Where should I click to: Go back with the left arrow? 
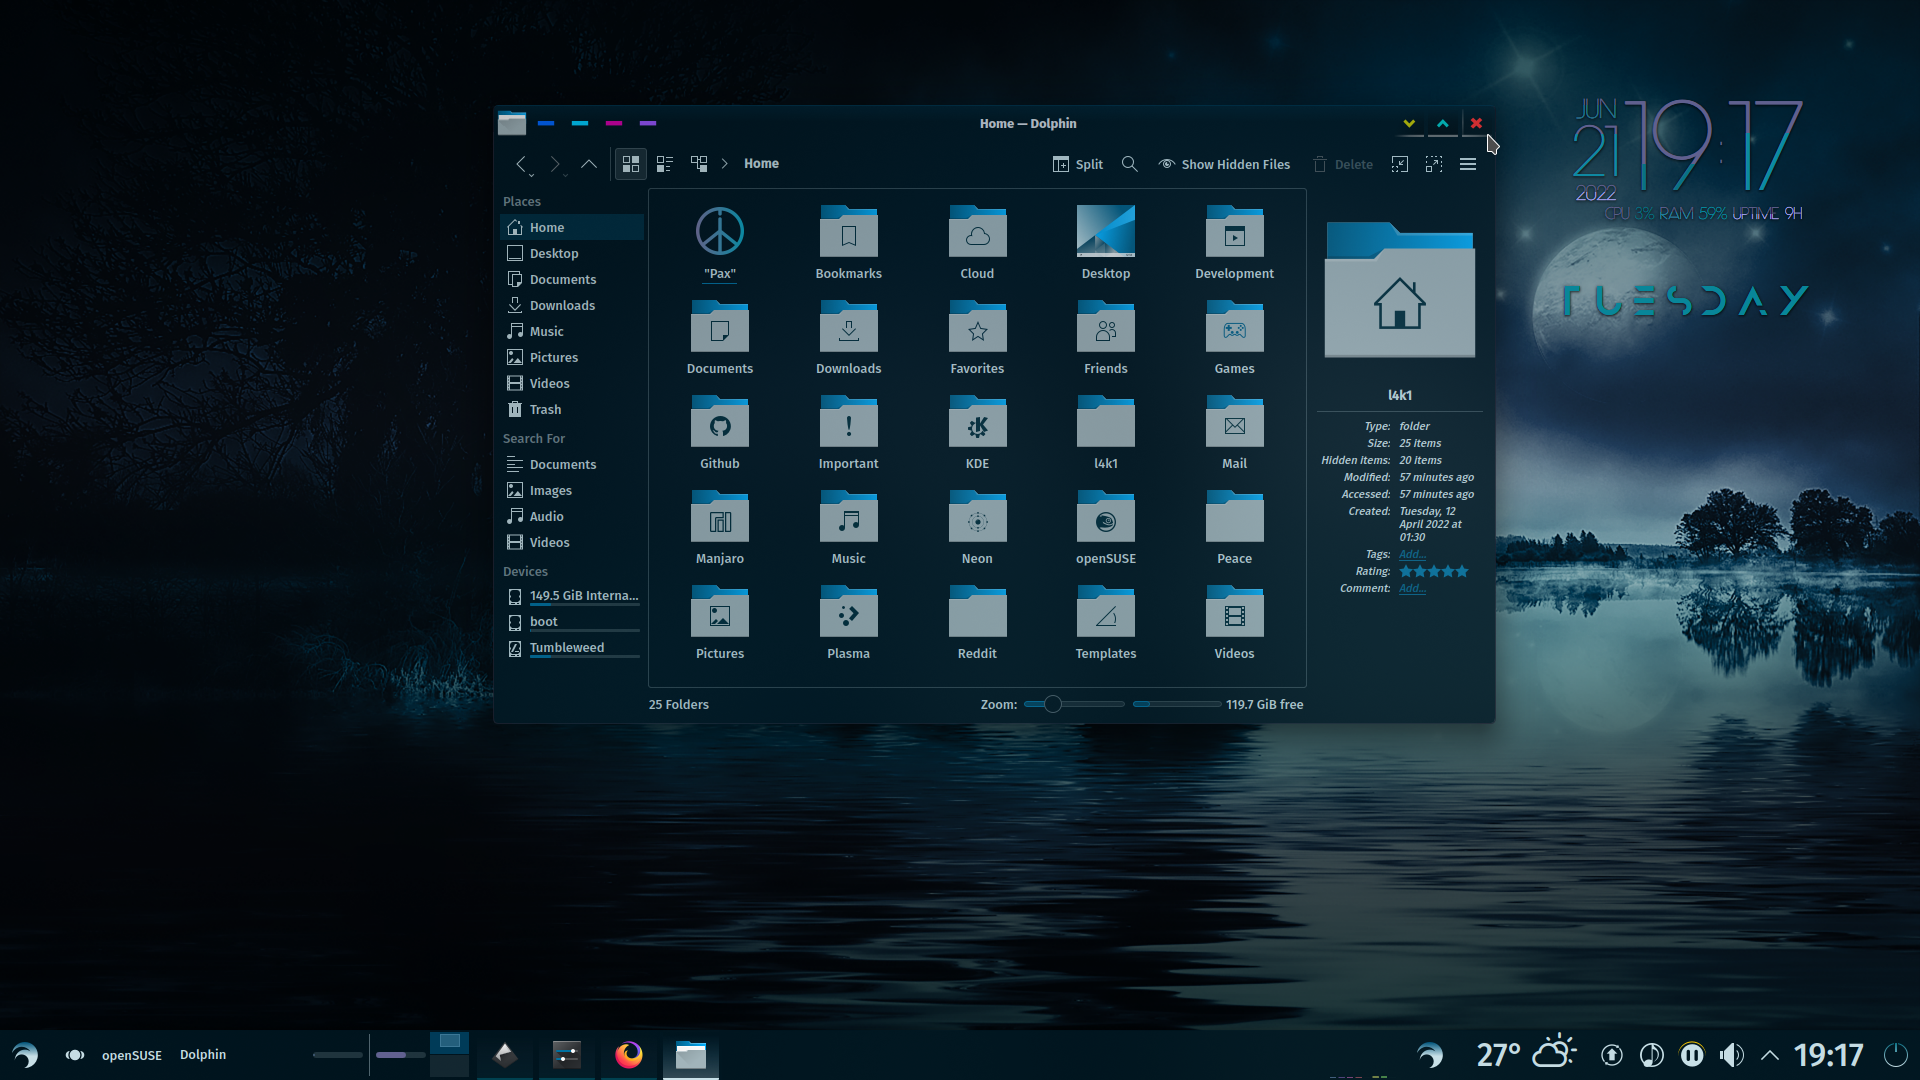pyautogui.click(x=520, y=164)
